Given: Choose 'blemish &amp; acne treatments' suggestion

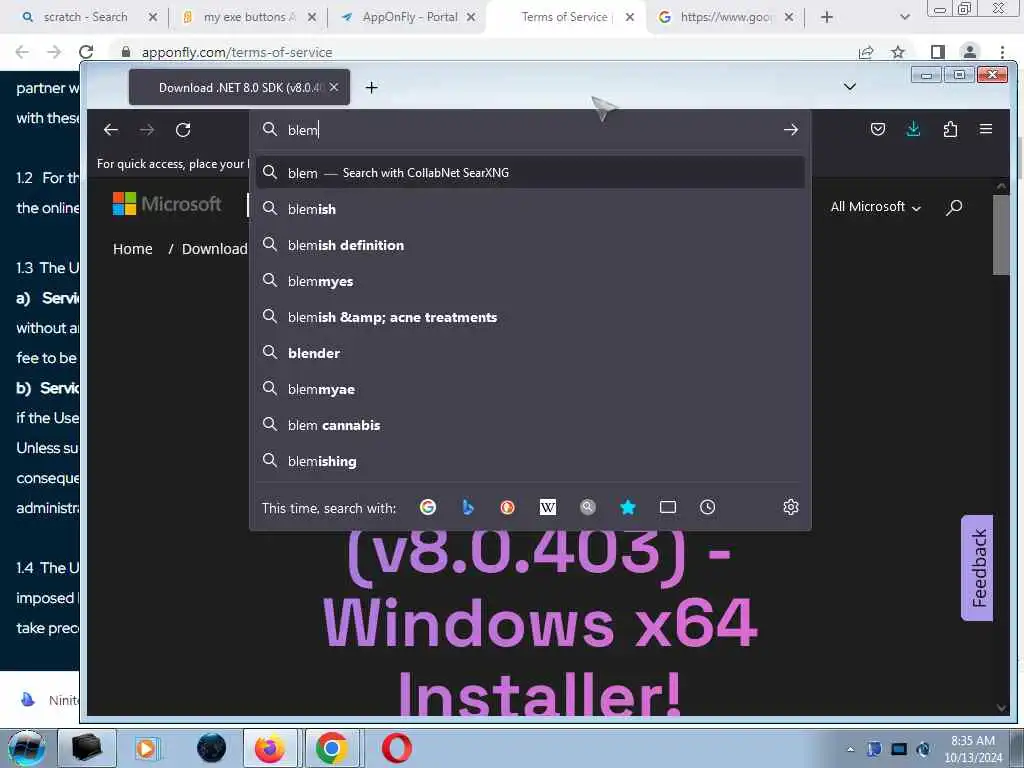Looking at the screenshot, I should (x=530, y=317).
